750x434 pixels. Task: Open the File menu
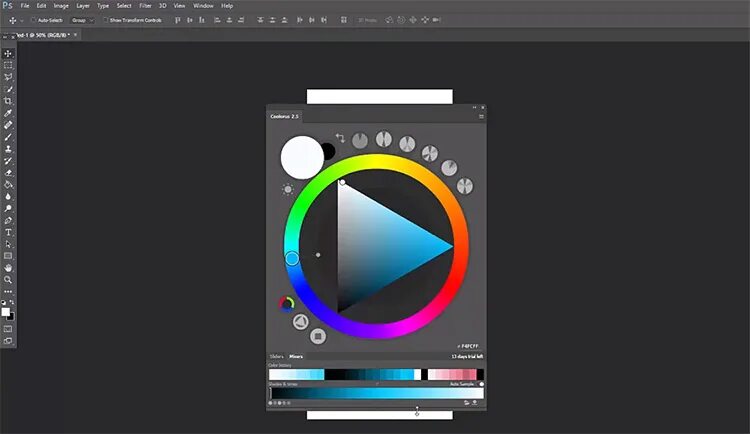pyautogui.click(x=25, y=6)
